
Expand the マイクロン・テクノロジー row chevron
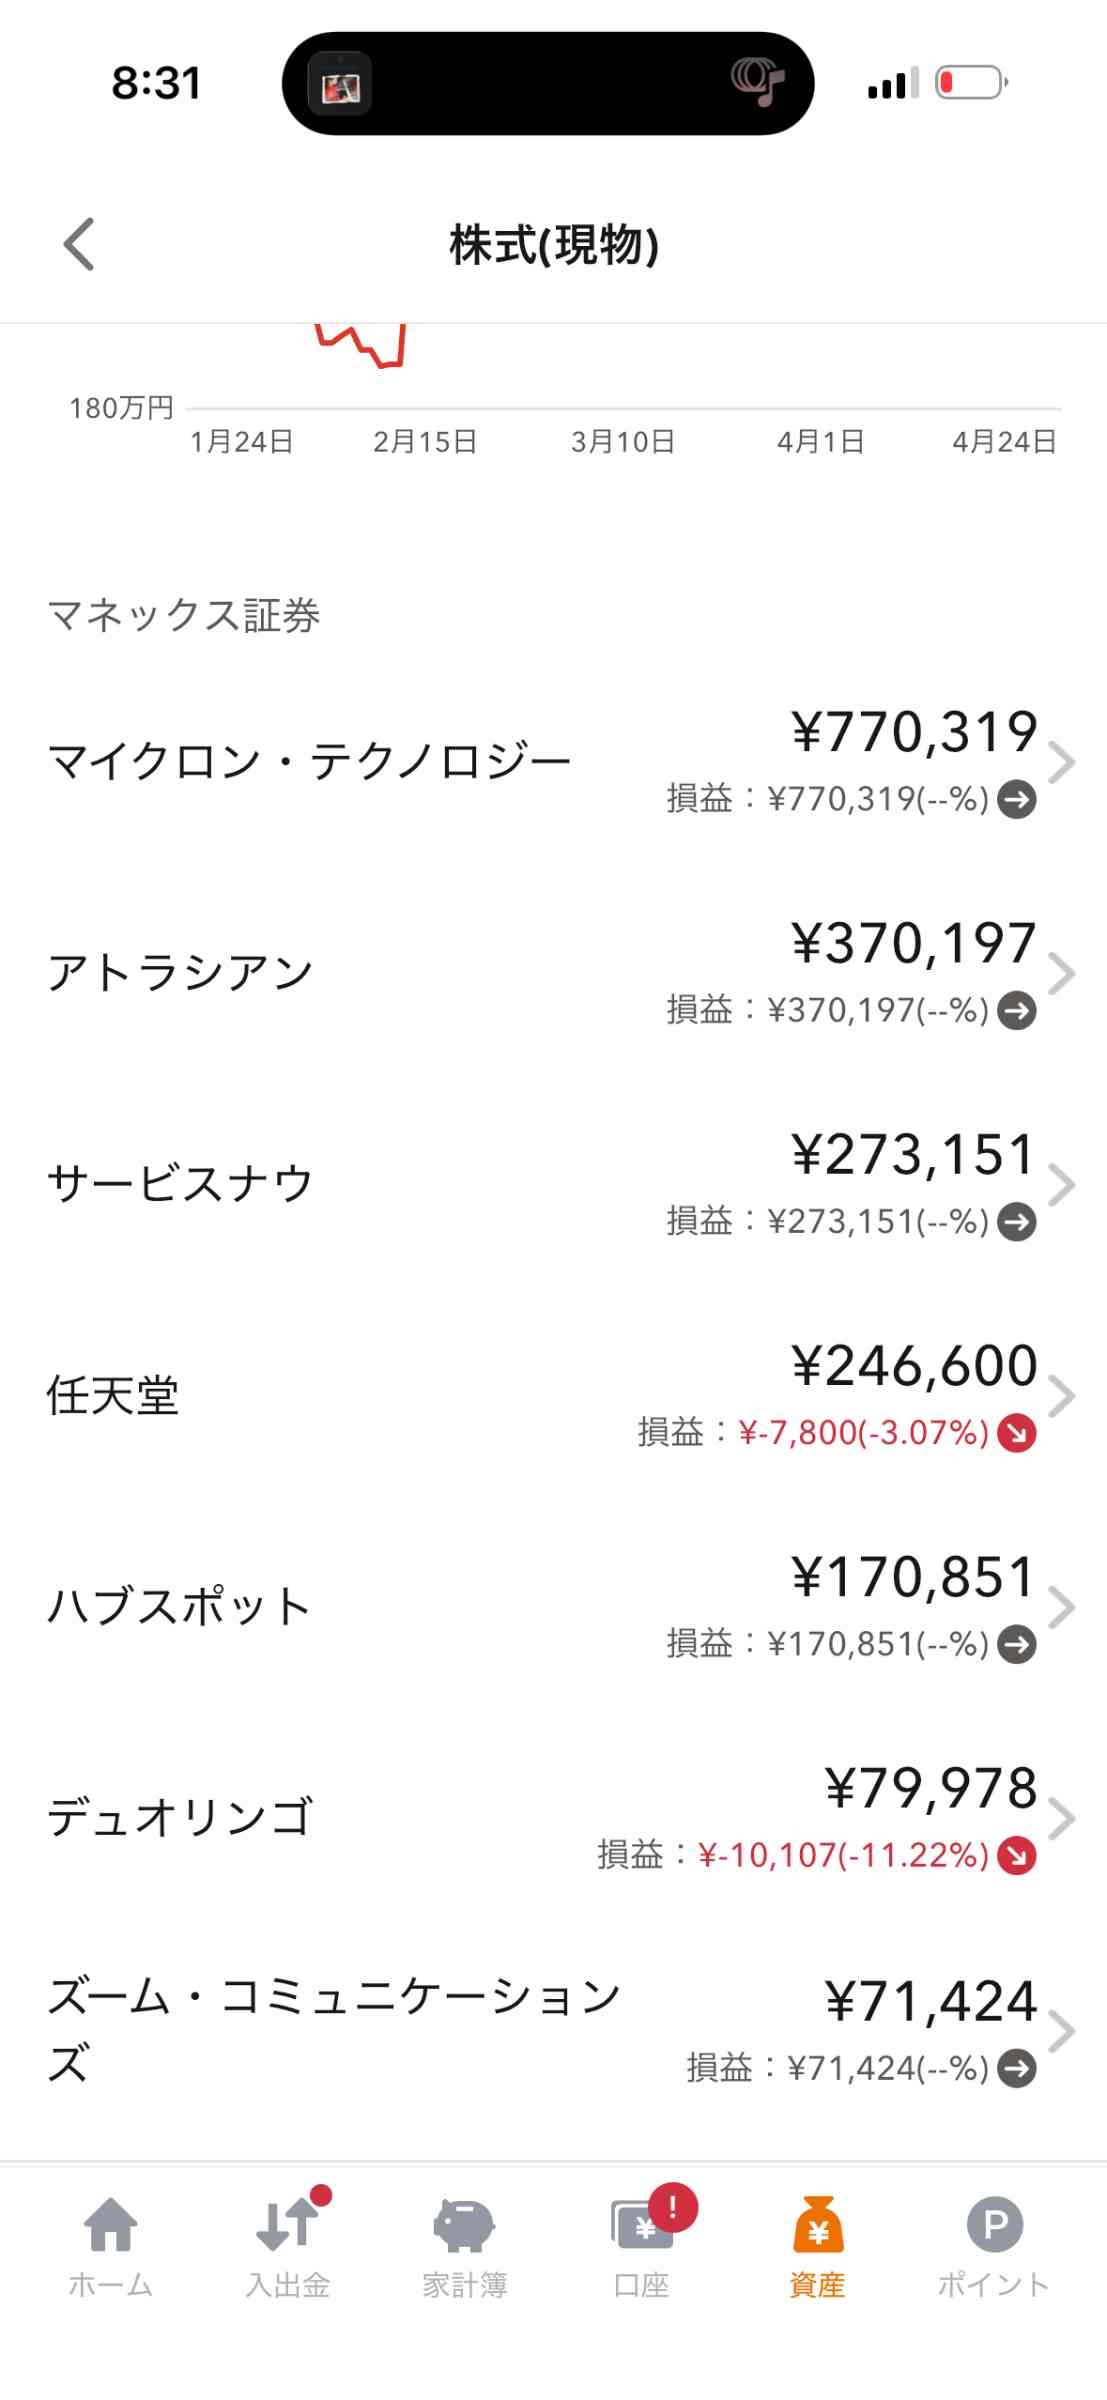point(1062,762)
